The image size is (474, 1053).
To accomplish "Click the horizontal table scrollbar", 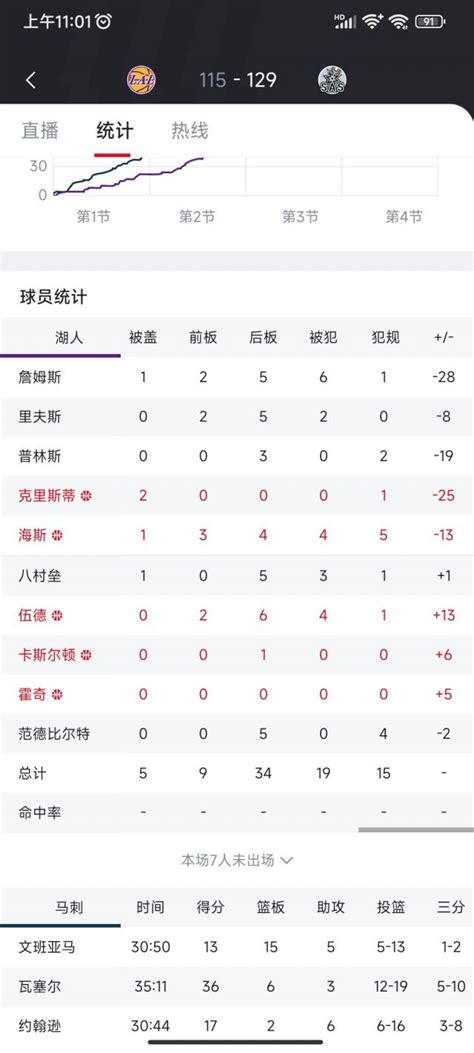I will tap(416, 830).
